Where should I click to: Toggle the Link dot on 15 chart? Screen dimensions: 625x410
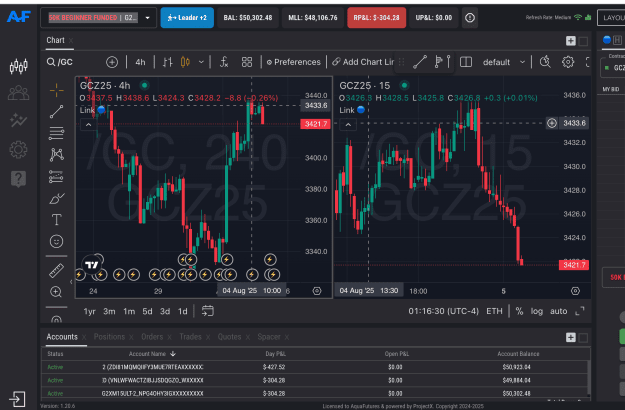(361, 110)
